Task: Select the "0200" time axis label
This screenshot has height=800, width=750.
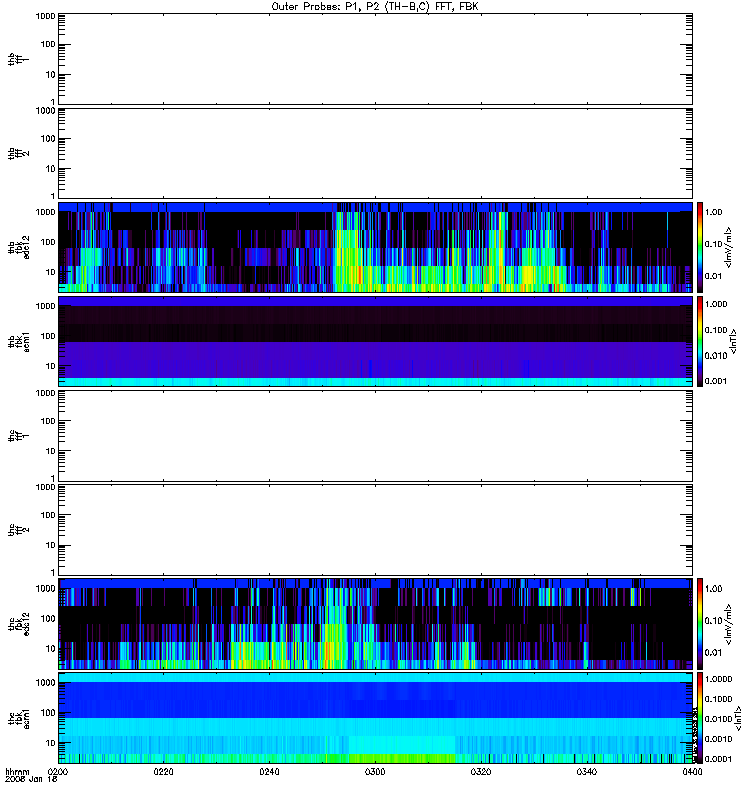Action: [x=58, y=771]
